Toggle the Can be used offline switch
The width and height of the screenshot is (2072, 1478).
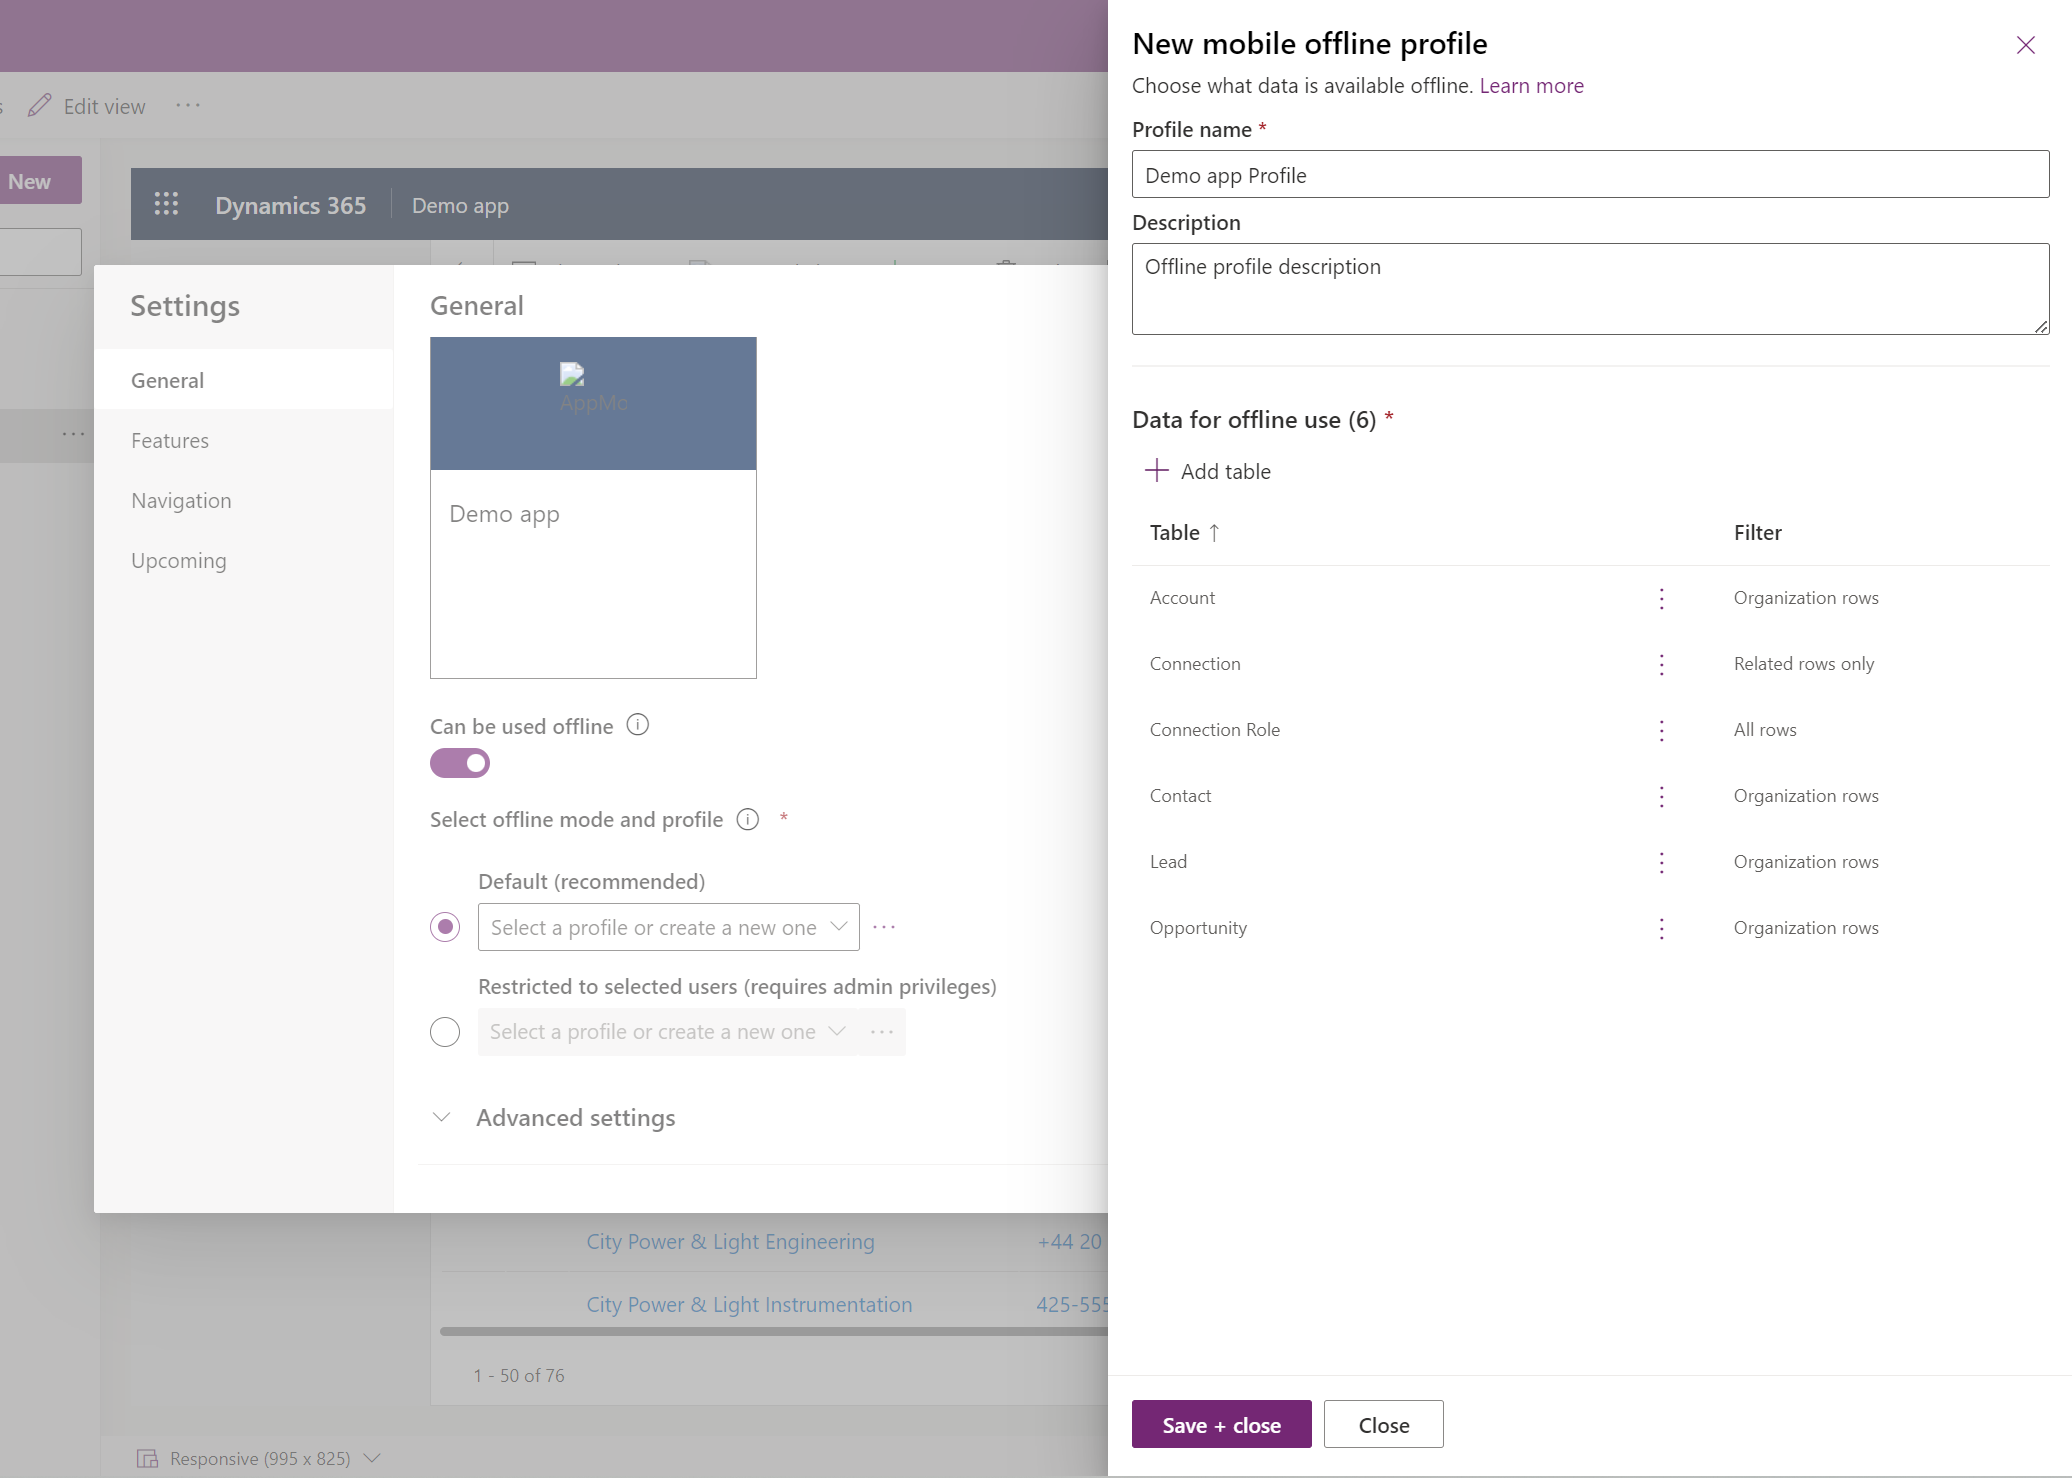460,765
